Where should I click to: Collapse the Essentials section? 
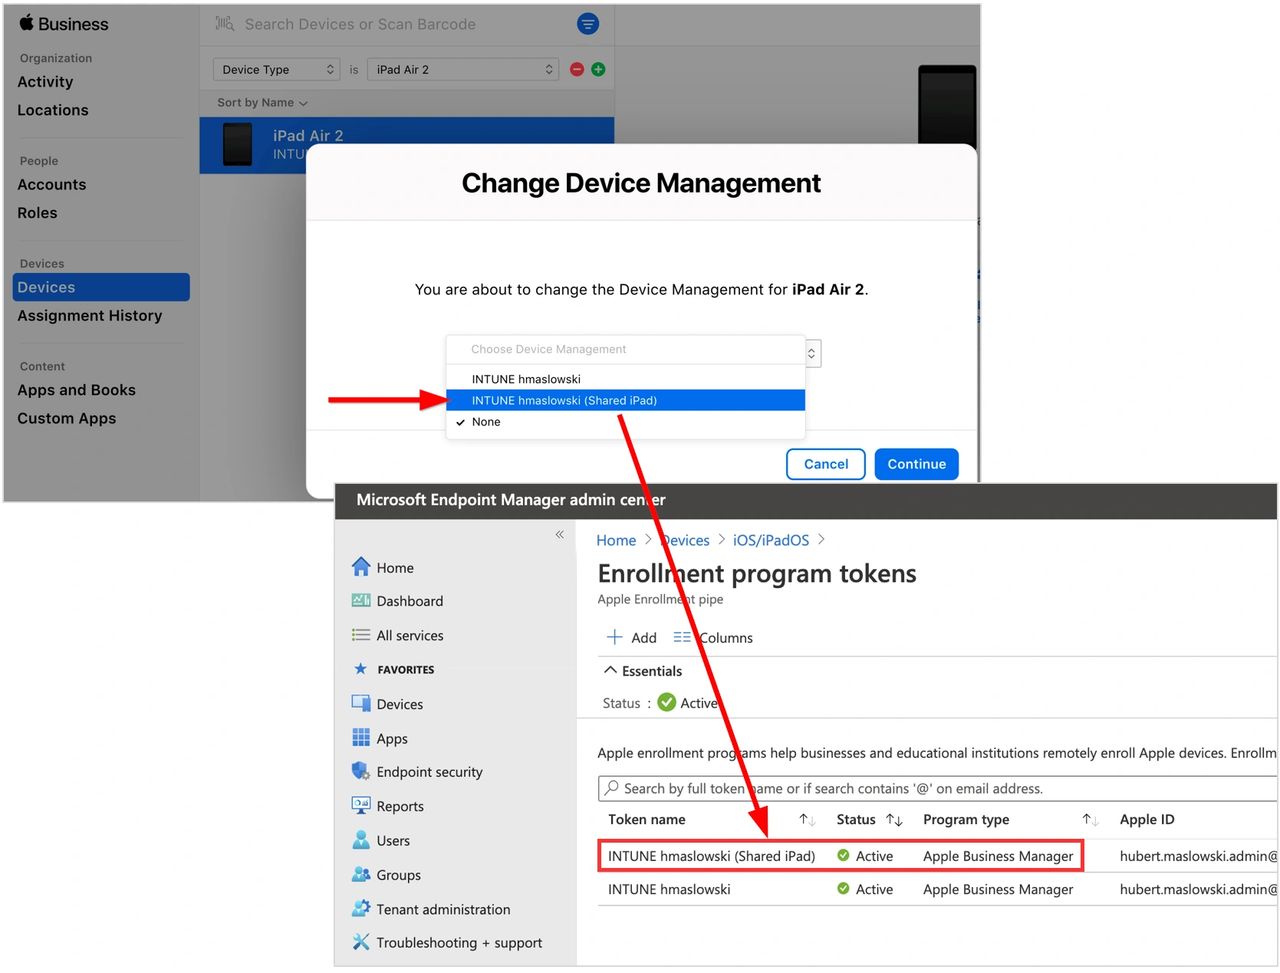pos(611,671)
